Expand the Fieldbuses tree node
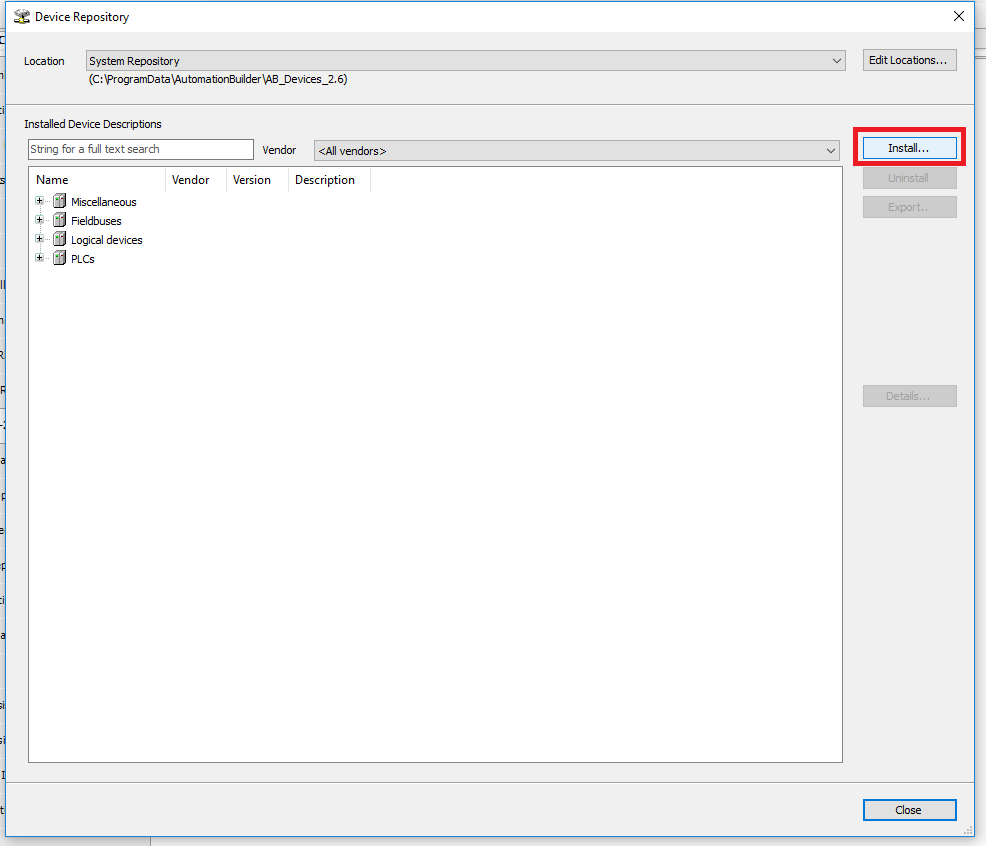 [x=40, y=220]
